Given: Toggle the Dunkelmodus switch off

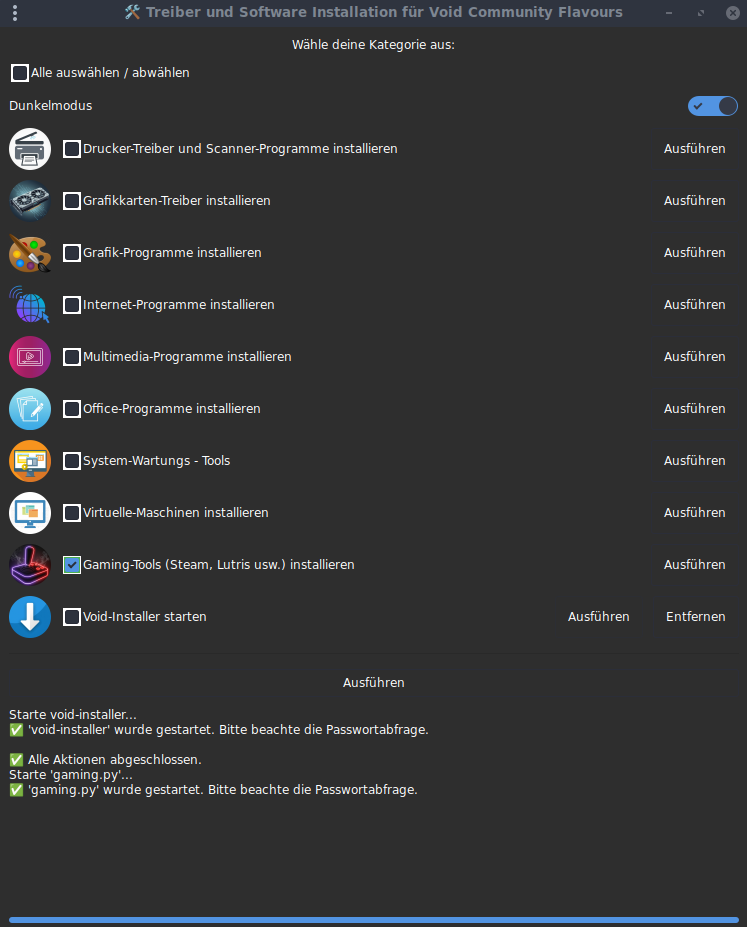Looking at the screenshot, I should (x=712, y=106).
